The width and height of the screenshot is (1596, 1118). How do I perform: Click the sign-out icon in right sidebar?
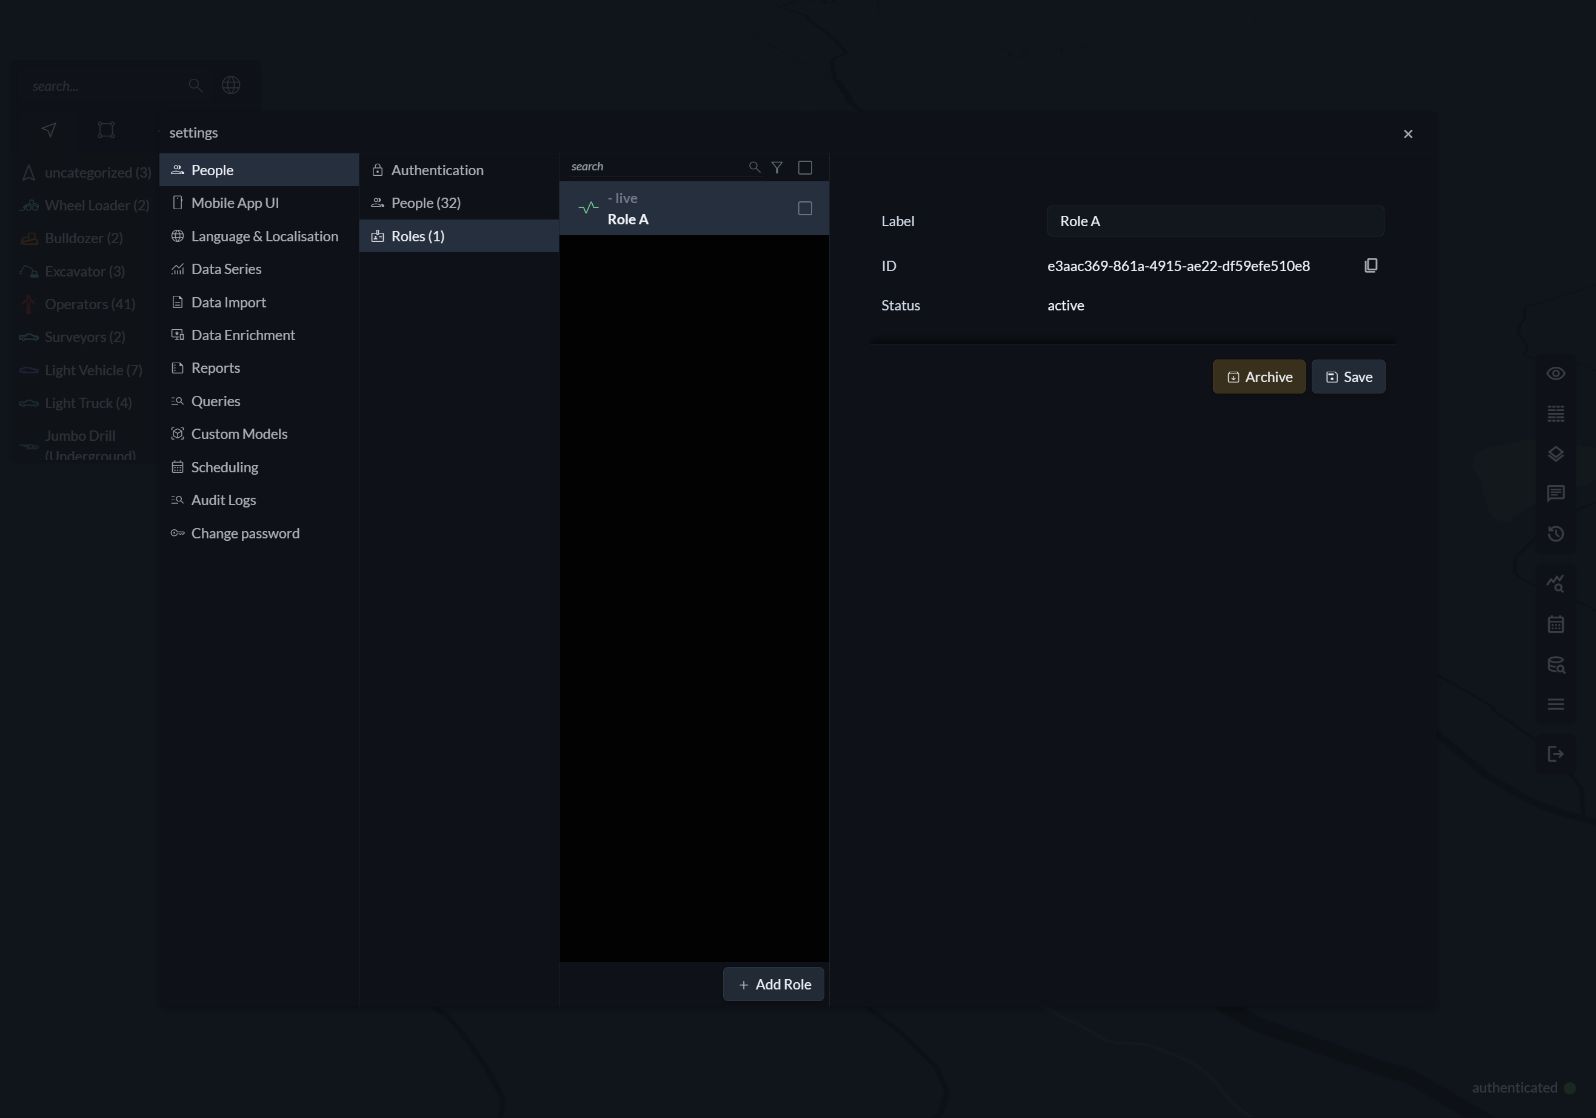coord(1556,754)
